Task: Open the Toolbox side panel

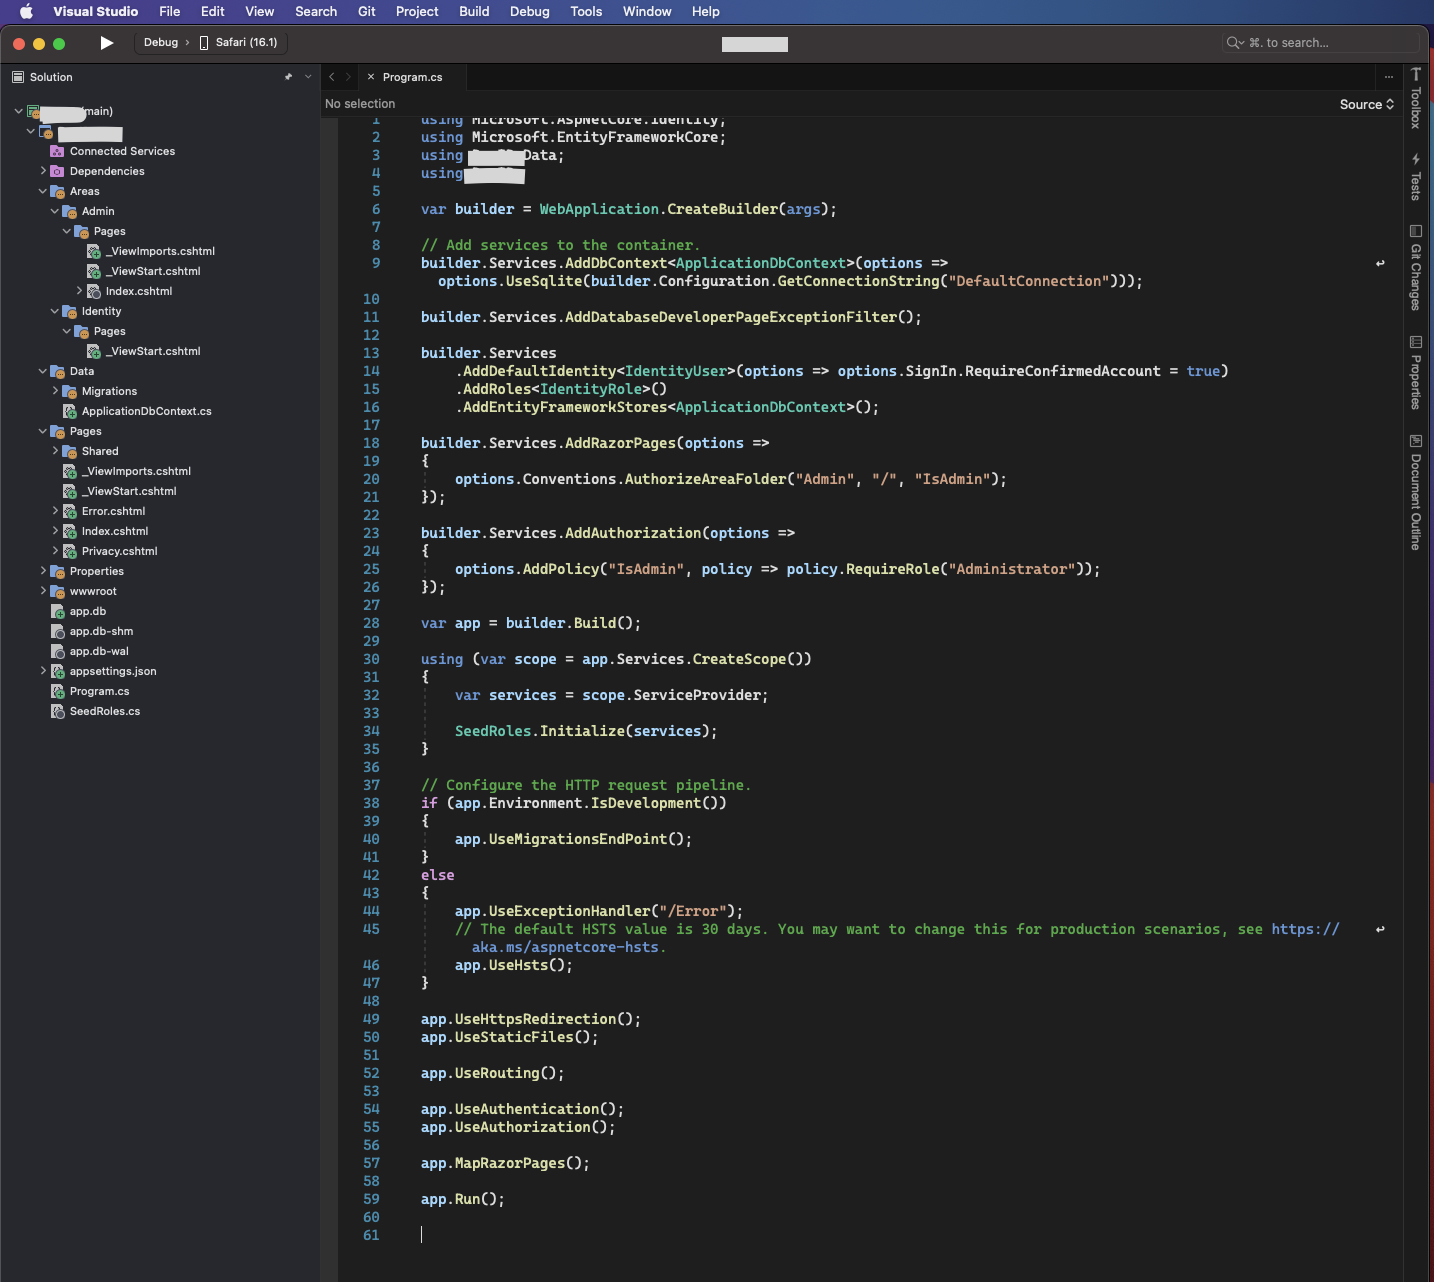Action: 1416,100
